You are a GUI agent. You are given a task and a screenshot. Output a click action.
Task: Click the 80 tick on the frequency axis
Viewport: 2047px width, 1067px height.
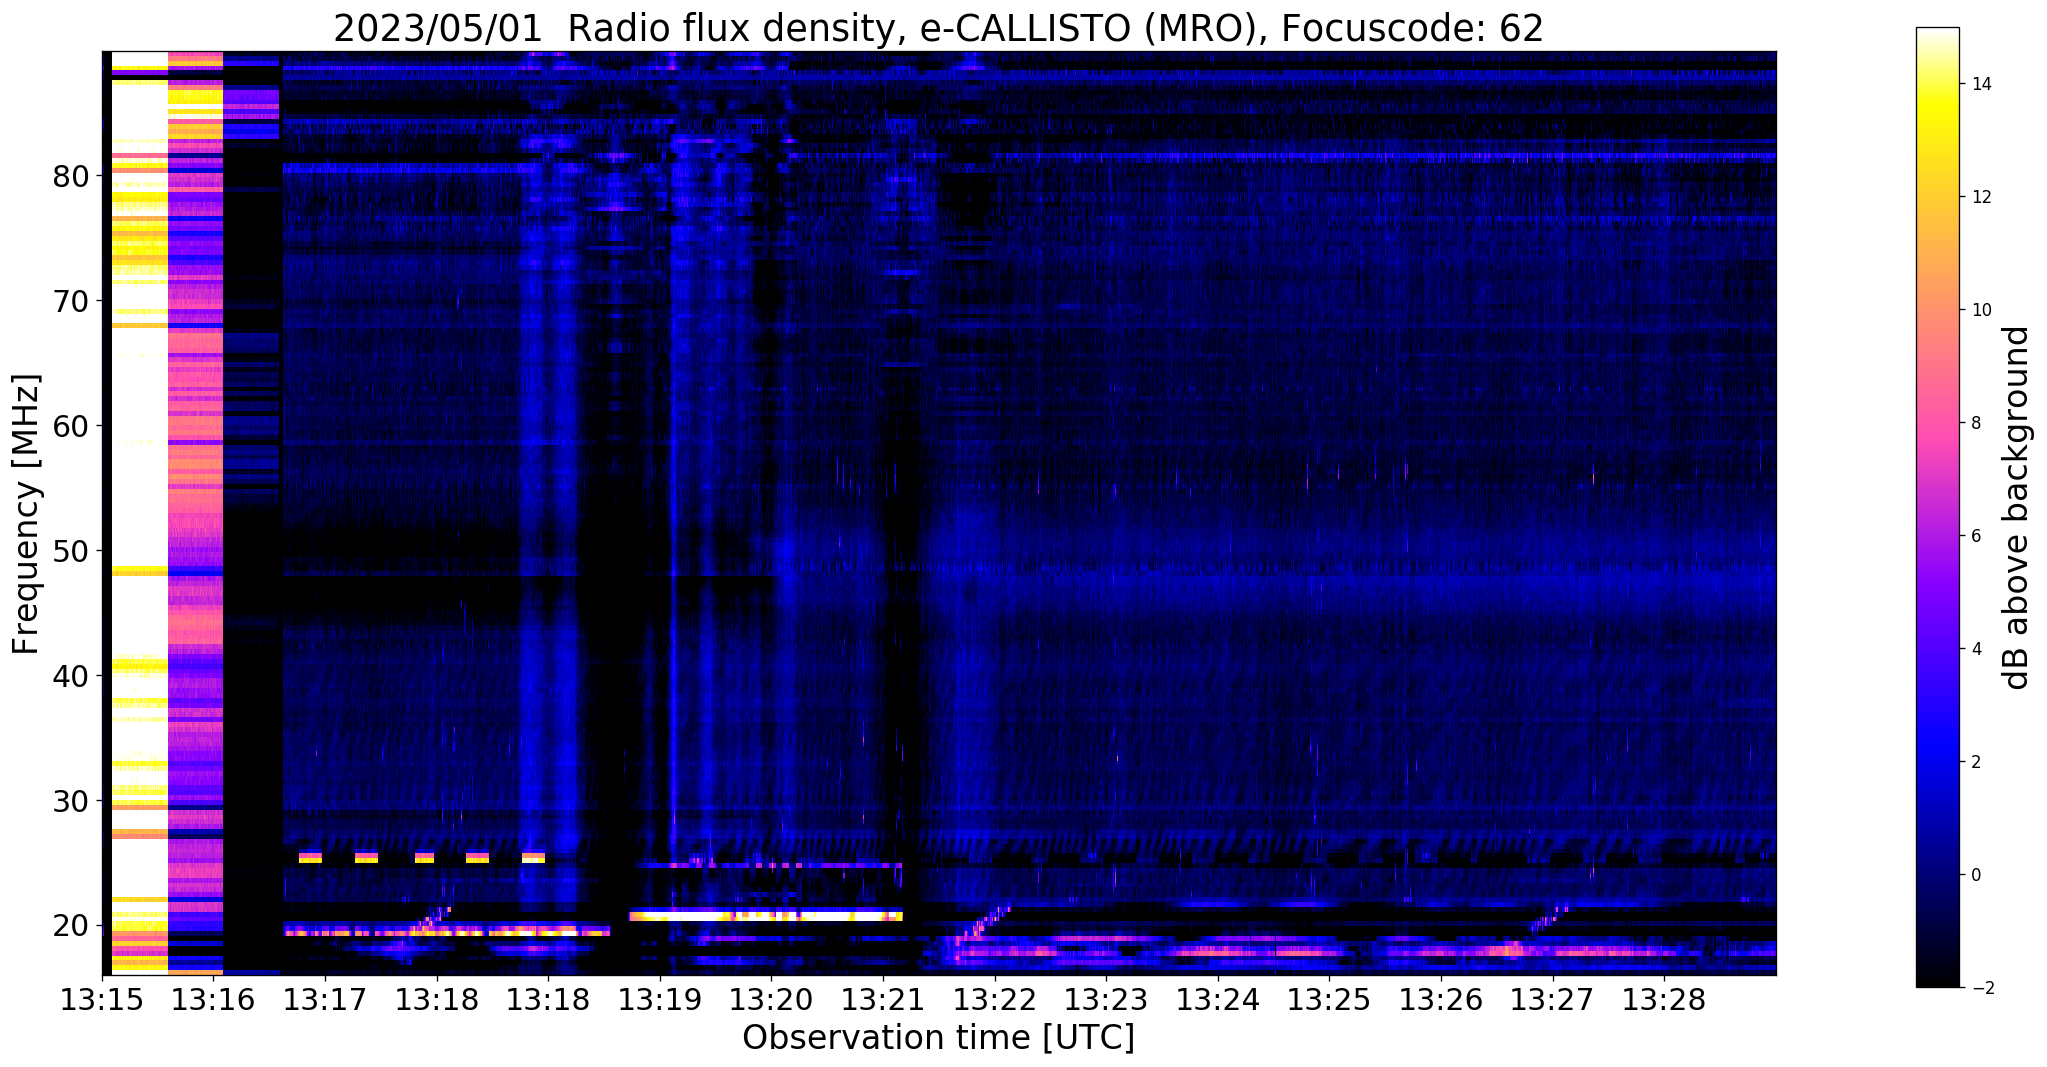coord(71,177)
